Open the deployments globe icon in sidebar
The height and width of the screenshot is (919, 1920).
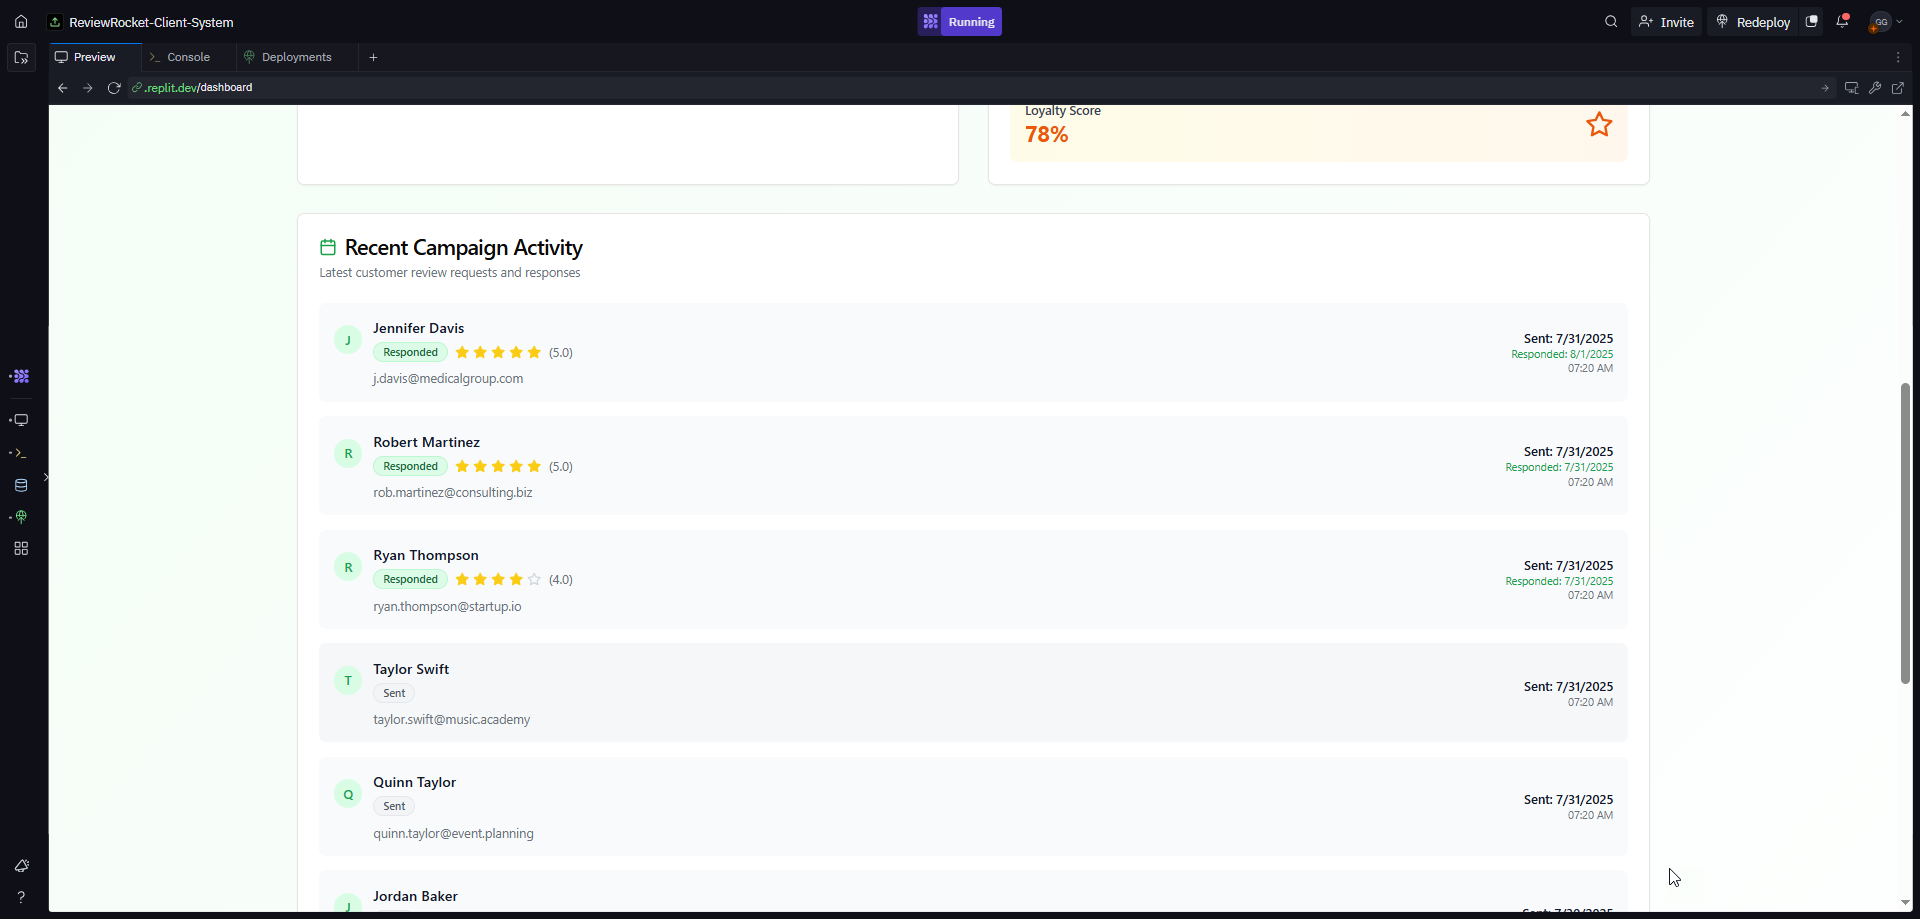[21, 518]
